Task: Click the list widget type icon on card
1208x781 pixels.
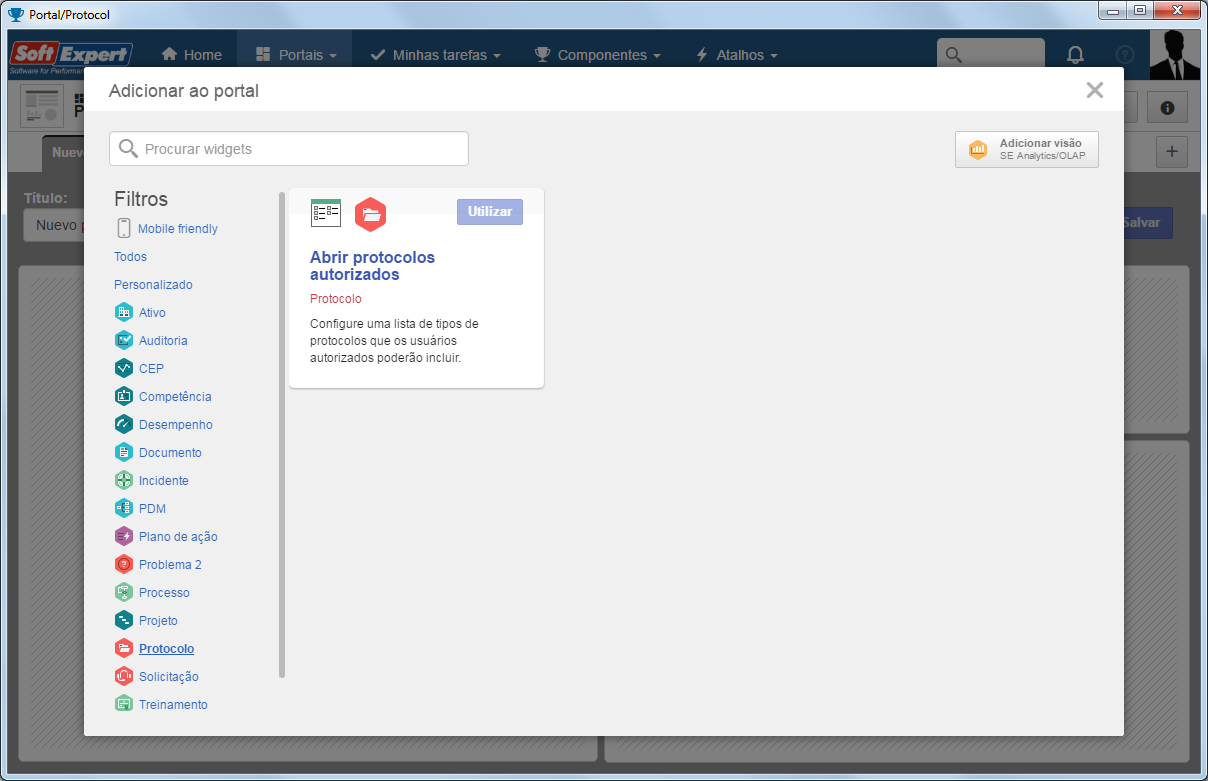Action: [326, 213]
